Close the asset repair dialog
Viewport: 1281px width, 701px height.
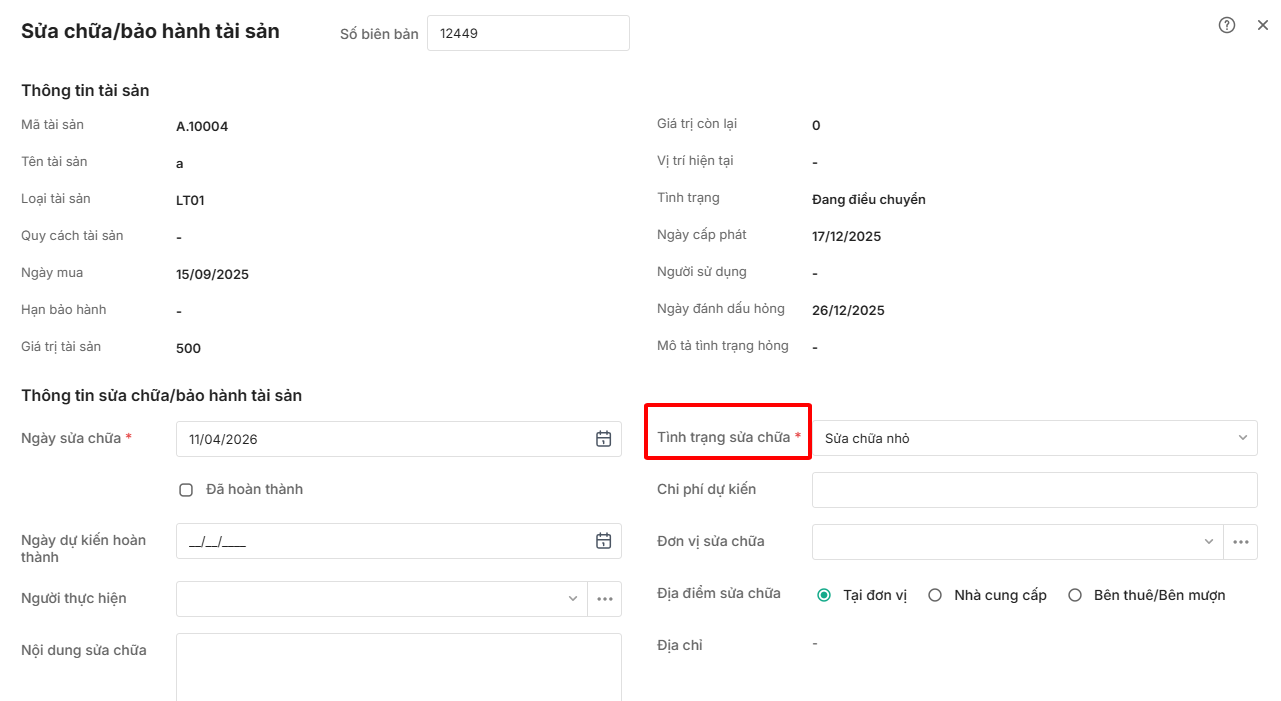(x=1263, y=26)
